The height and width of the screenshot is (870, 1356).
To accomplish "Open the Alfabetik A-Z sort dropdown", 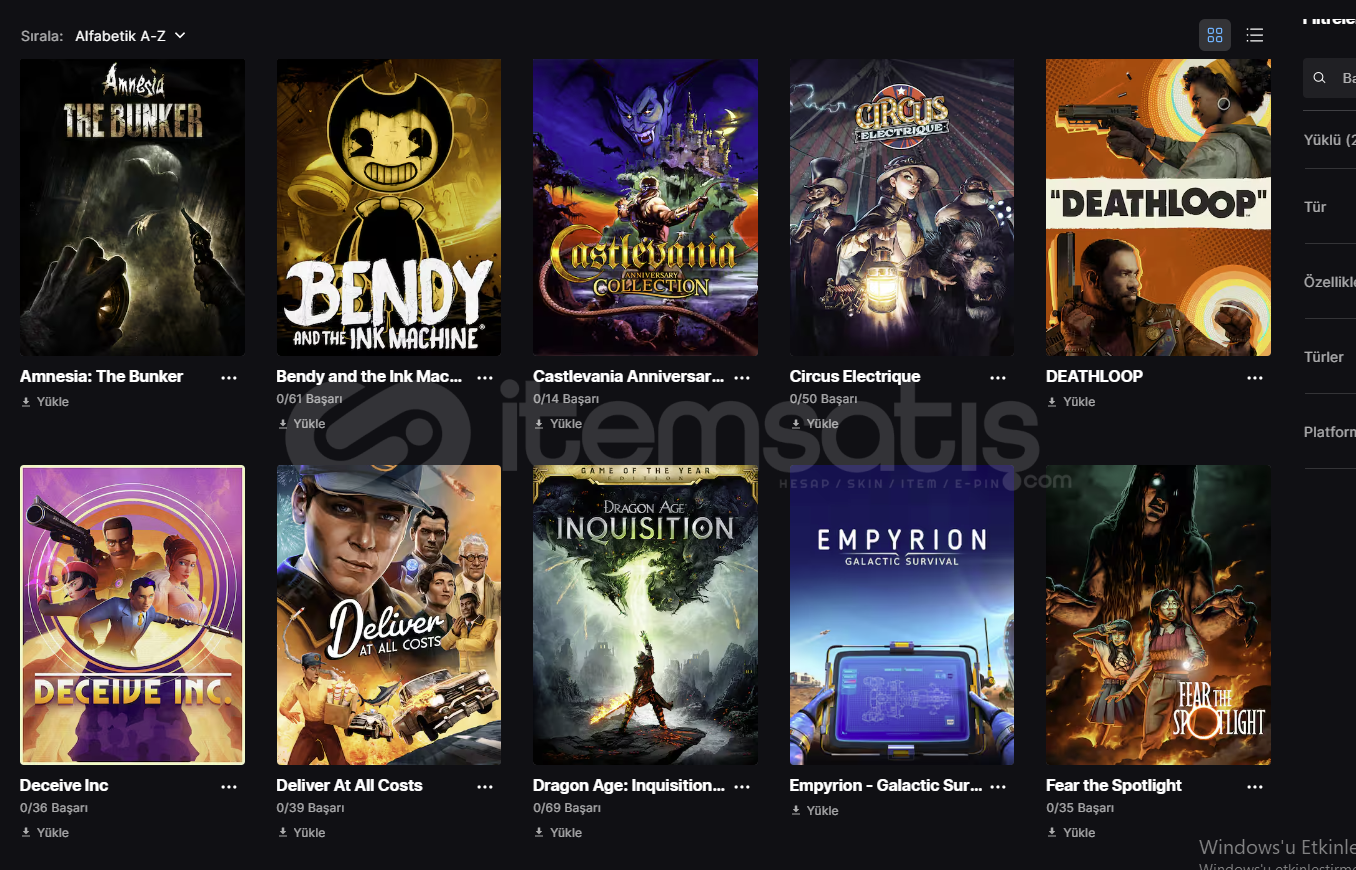I will pyautogui.click(x=130, y=35).
